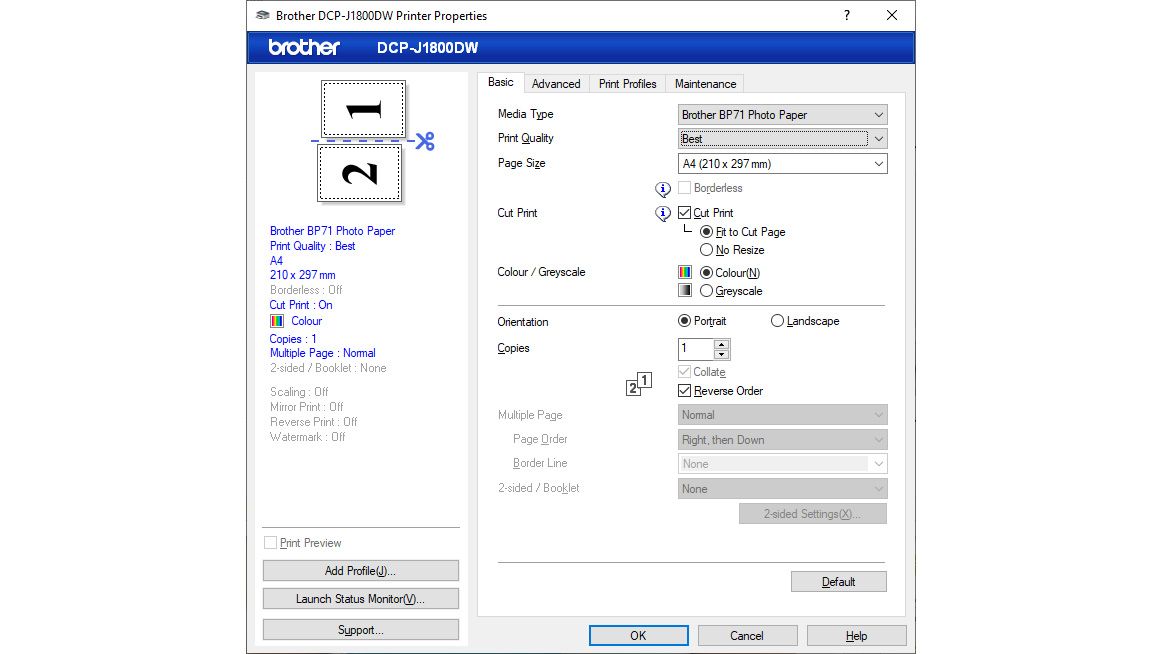Click the rainbow colour icon beside Colour(N)
Image resolution: width=1162 pixels, height=654 pixels.
[x=685, y=273]
